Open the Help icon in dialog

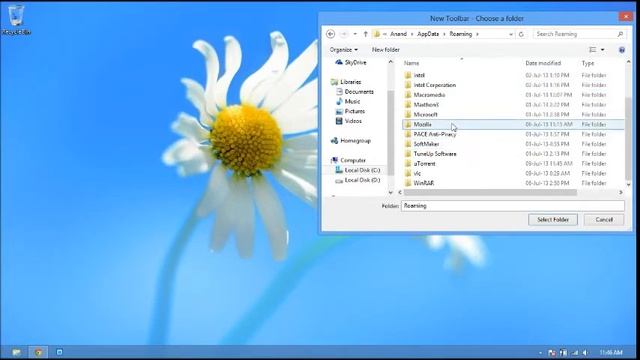click(x=622, y=50)
